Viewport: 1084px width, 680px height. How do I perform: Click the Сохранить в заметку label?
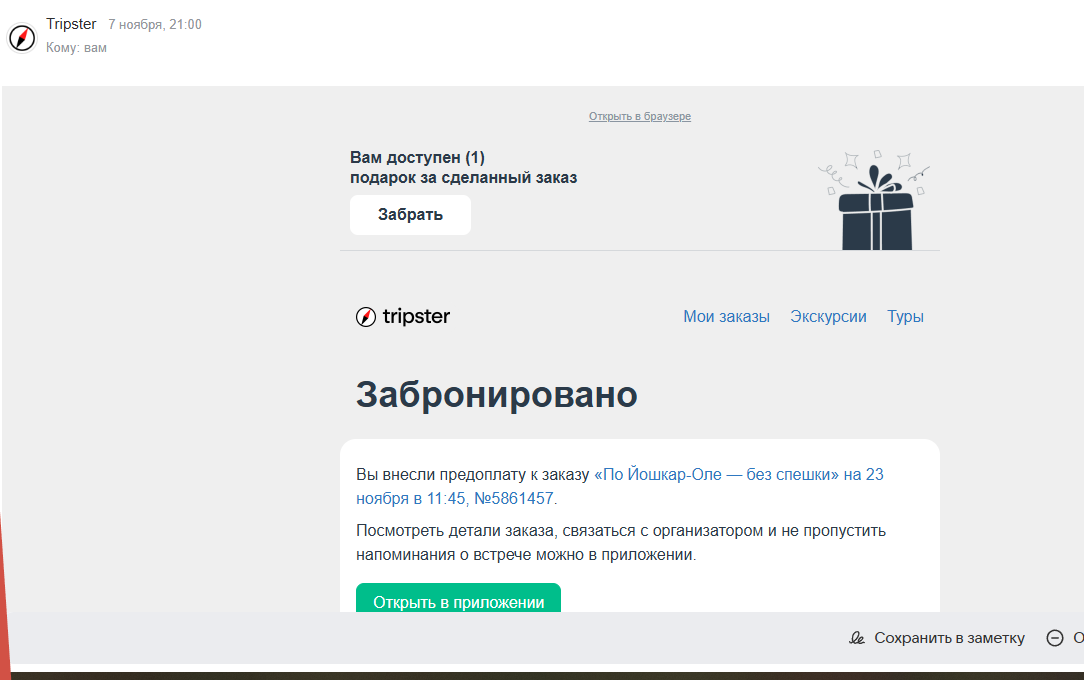click(949, 638)
